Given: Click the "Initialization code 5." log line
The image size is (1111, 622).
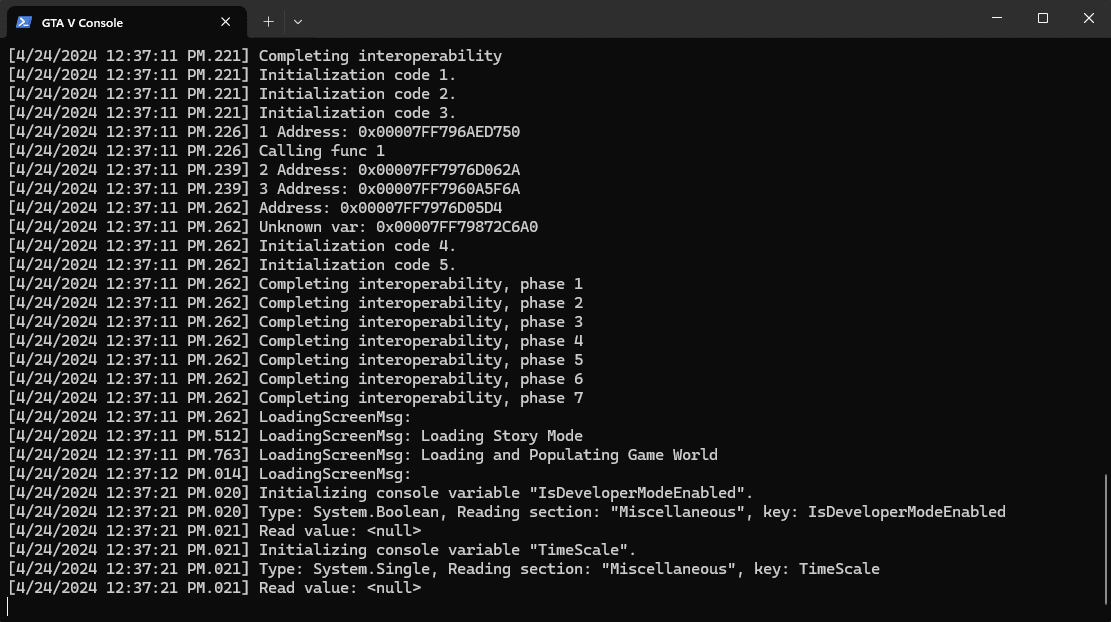Looking at the screenshot, I should pyautogui.click(x=357, y=265).
